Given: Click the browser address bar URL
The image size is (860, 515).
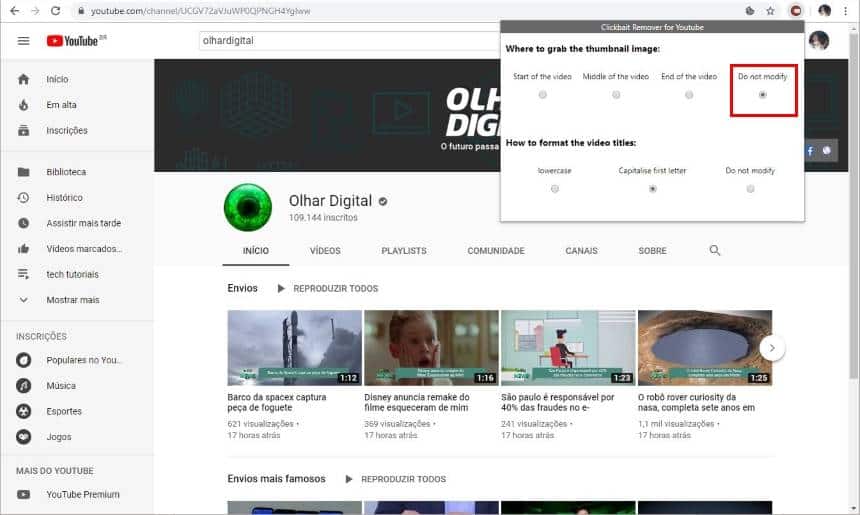Looking at the screenshot, I should [200, 10].
